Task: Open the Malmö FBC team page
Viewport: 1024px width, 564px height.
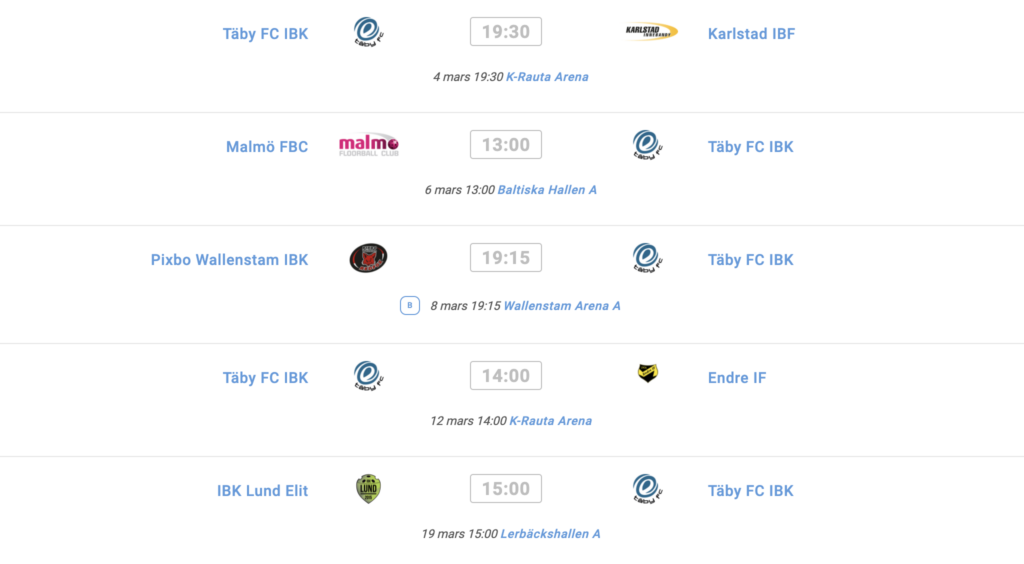Action: pos(267,147)
